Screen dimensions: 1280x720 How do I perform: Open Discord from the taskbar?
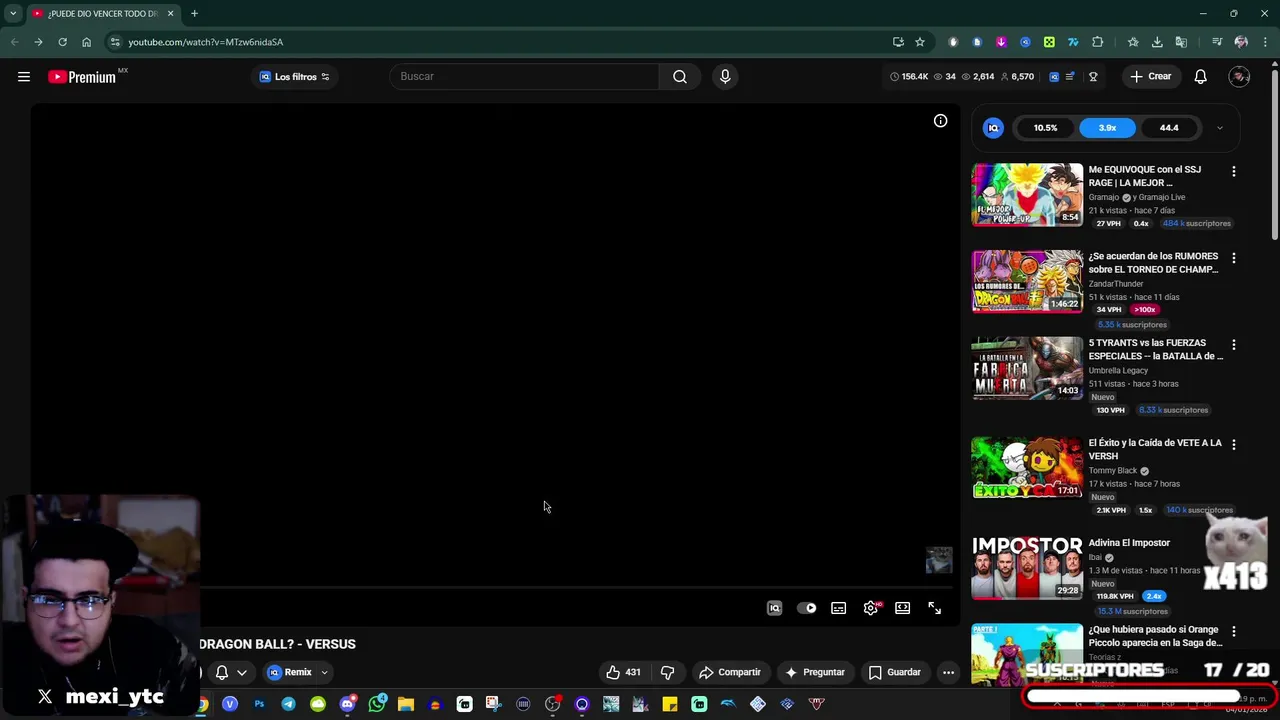[347, 704]
